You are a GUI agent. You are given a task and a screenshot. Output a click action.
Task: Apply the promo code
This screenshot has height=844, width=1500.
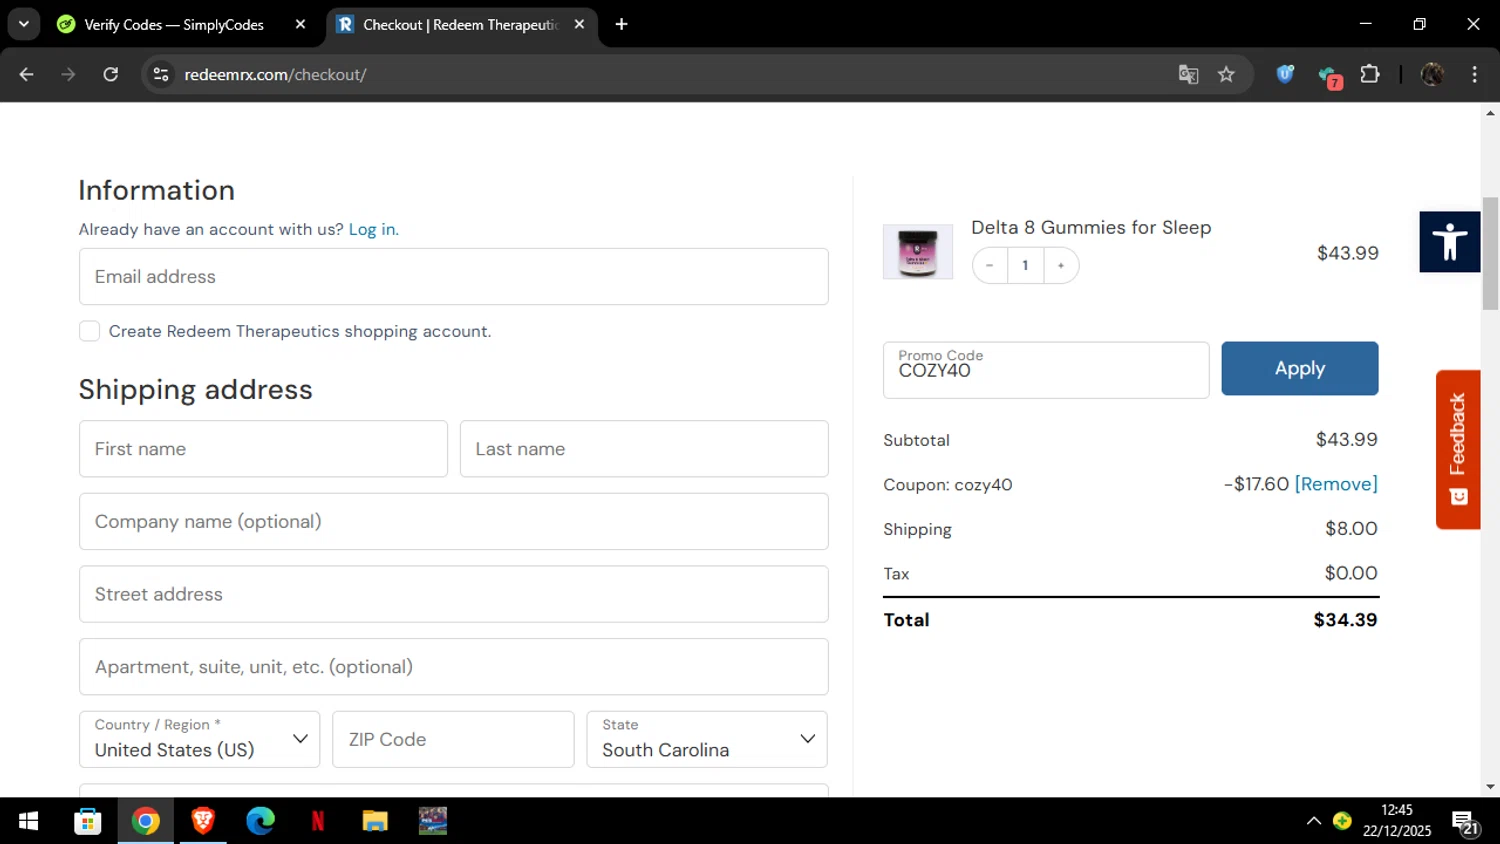(x=1300, y=368)
